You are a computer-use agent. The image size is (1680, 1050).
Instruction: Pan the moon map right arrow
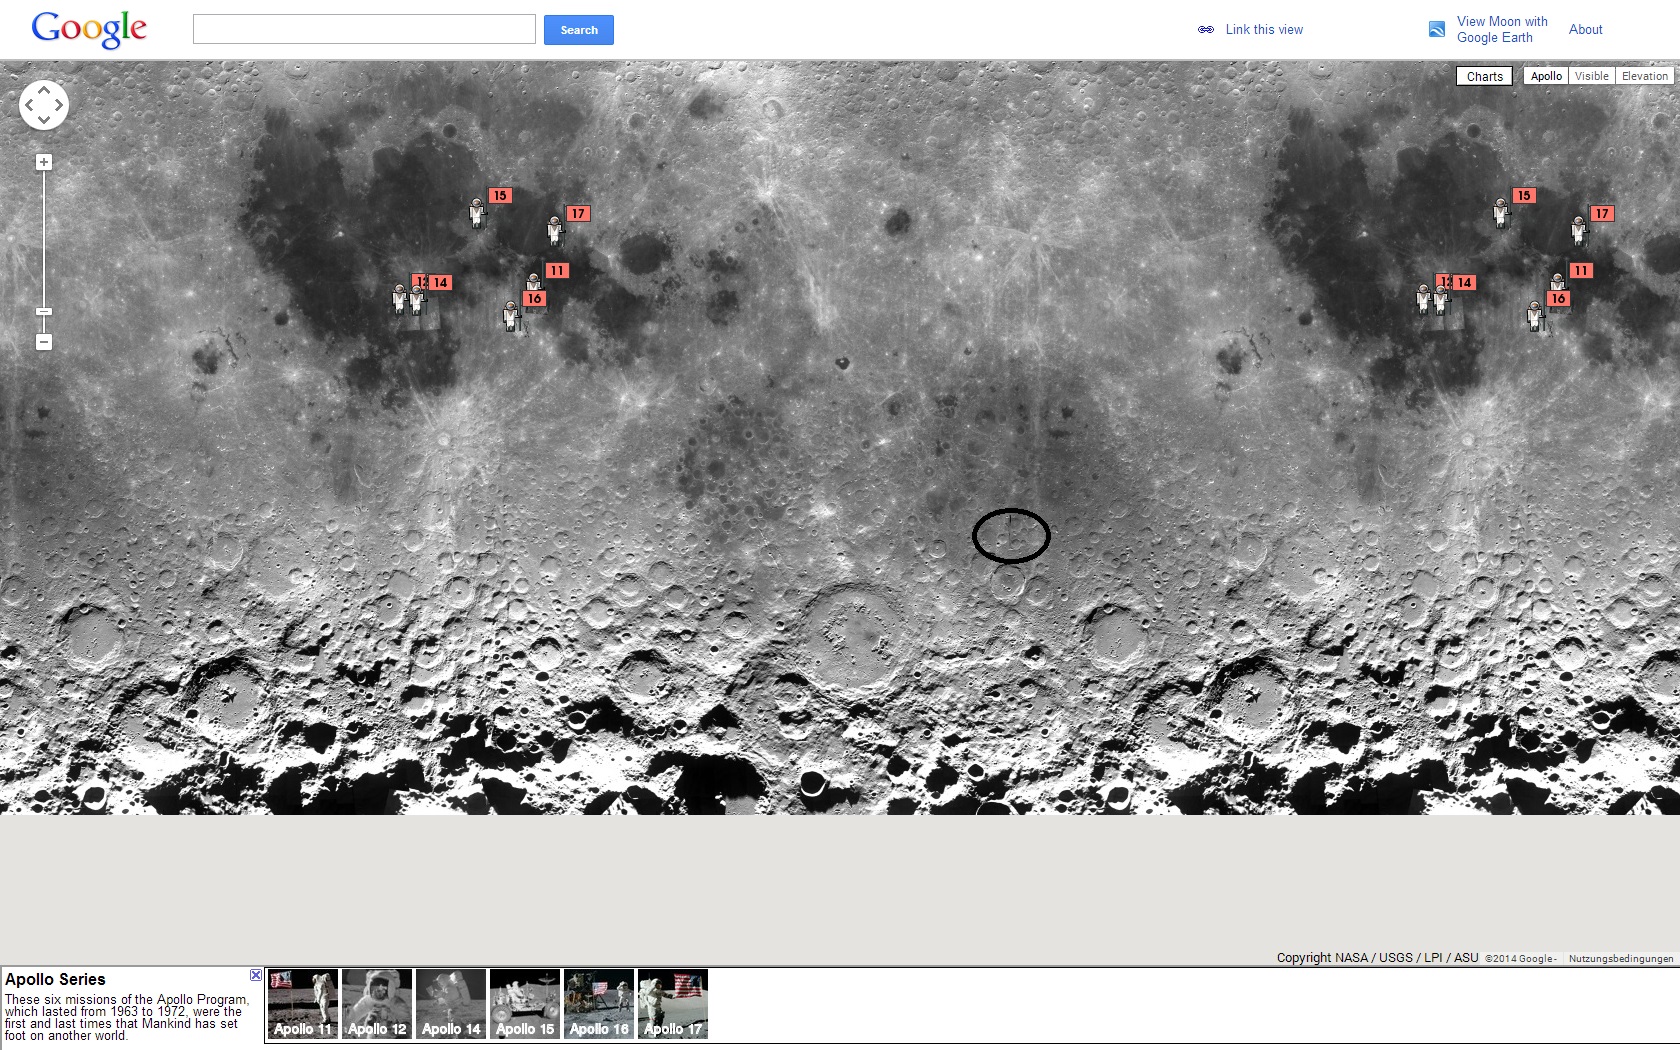pos(59,105)
